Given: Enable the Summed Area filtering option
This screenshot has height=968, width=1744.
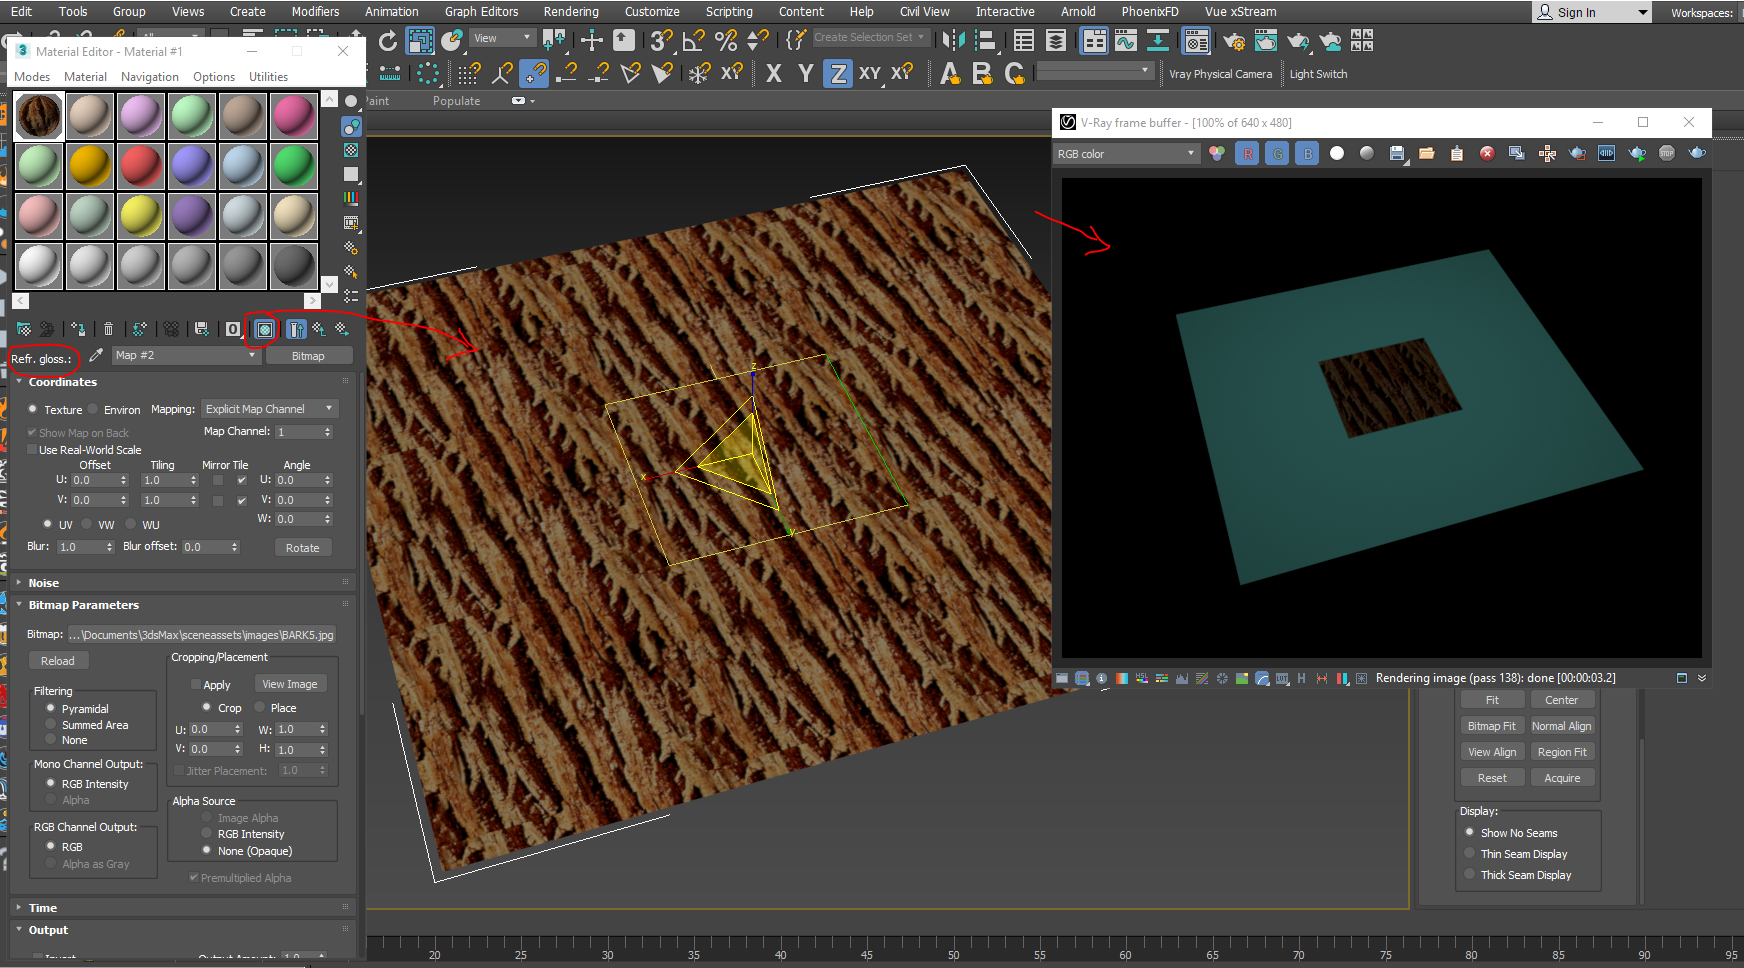Looking at the screenshot, I should pos(51,724).
